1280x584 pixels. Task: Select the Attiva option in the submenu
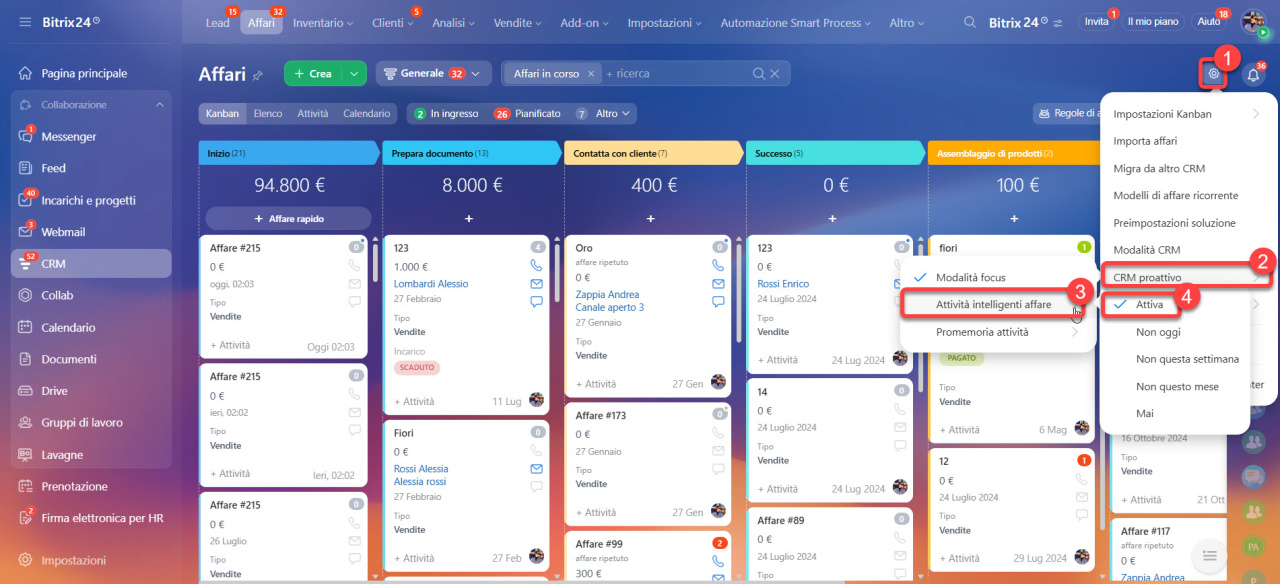tap(1149, 304)
